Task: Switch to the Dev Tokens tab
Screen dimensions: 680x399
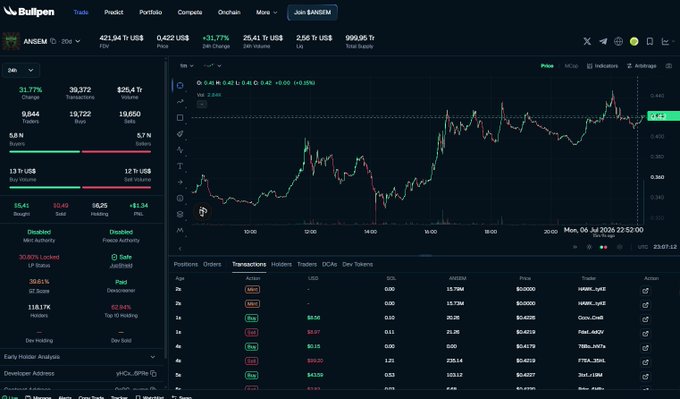Action: tap(357, 264)
